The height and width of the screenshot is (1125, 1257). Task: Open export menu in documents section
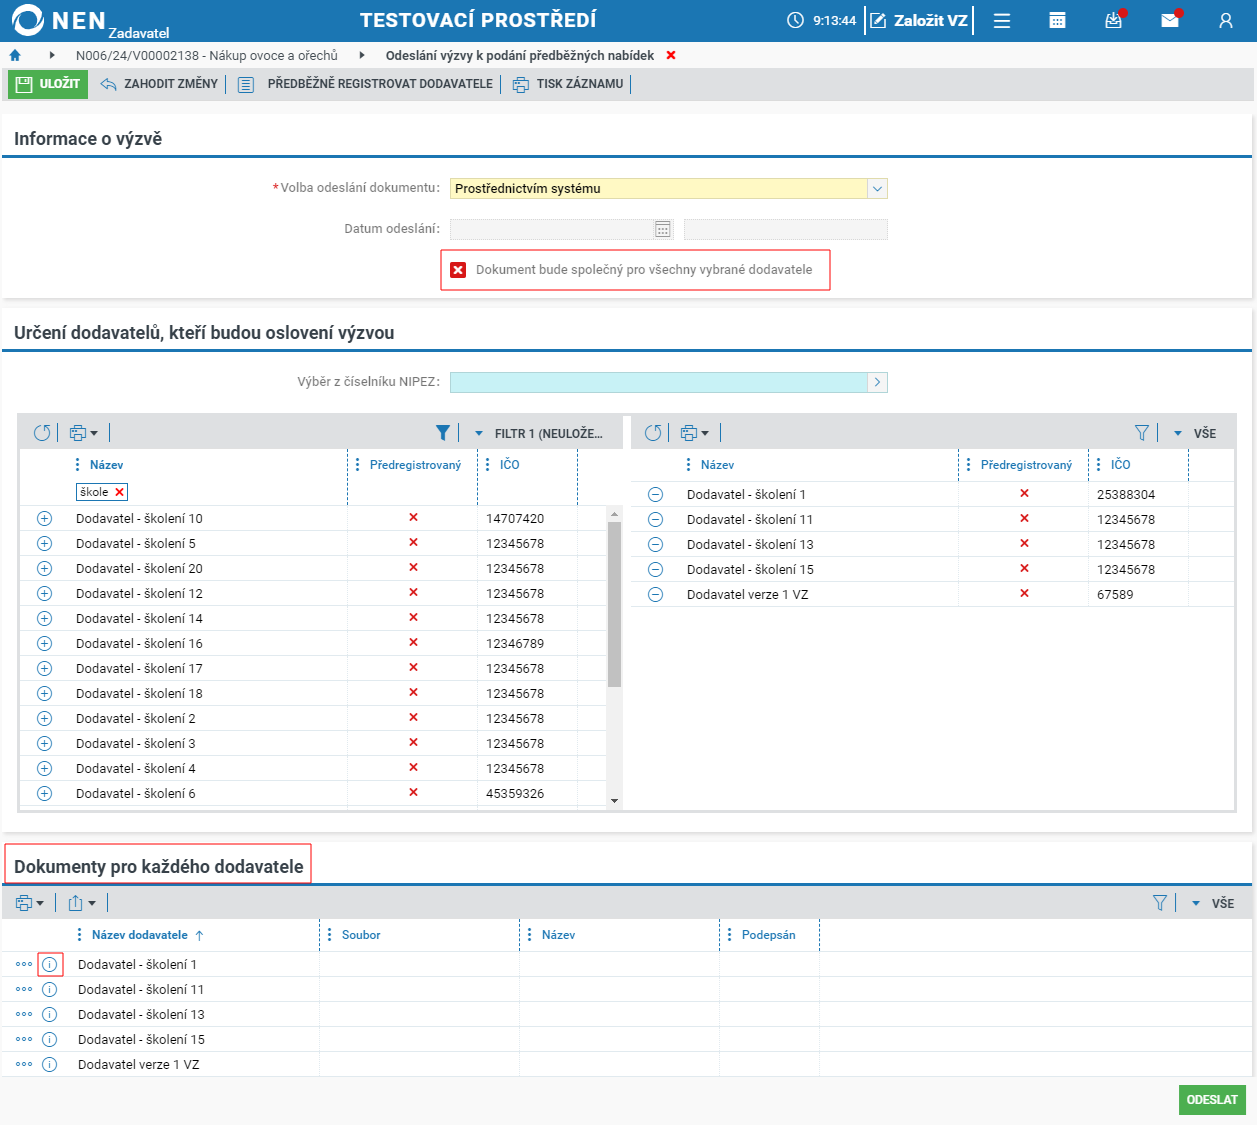click(x=82, y=903)
